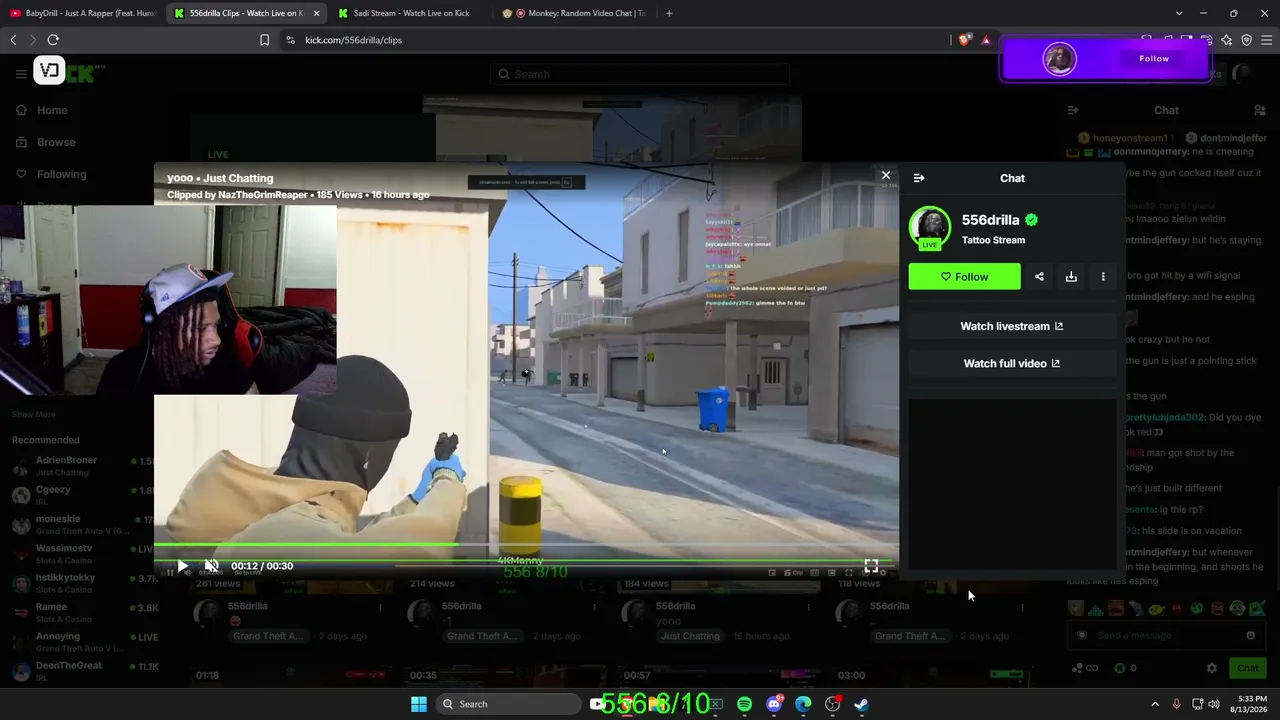The height and width of the screenshot is (720, 1280).
Task: Collapse the background page Chat panel
Action: (1073, 110)
